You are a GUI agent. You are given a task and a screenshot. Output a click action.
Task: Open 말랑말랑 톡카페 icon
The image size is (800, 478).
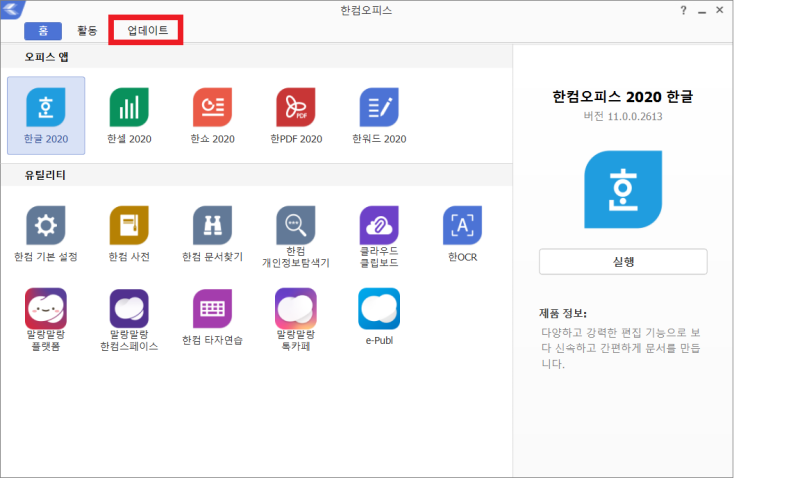click(x=296, y=309)
